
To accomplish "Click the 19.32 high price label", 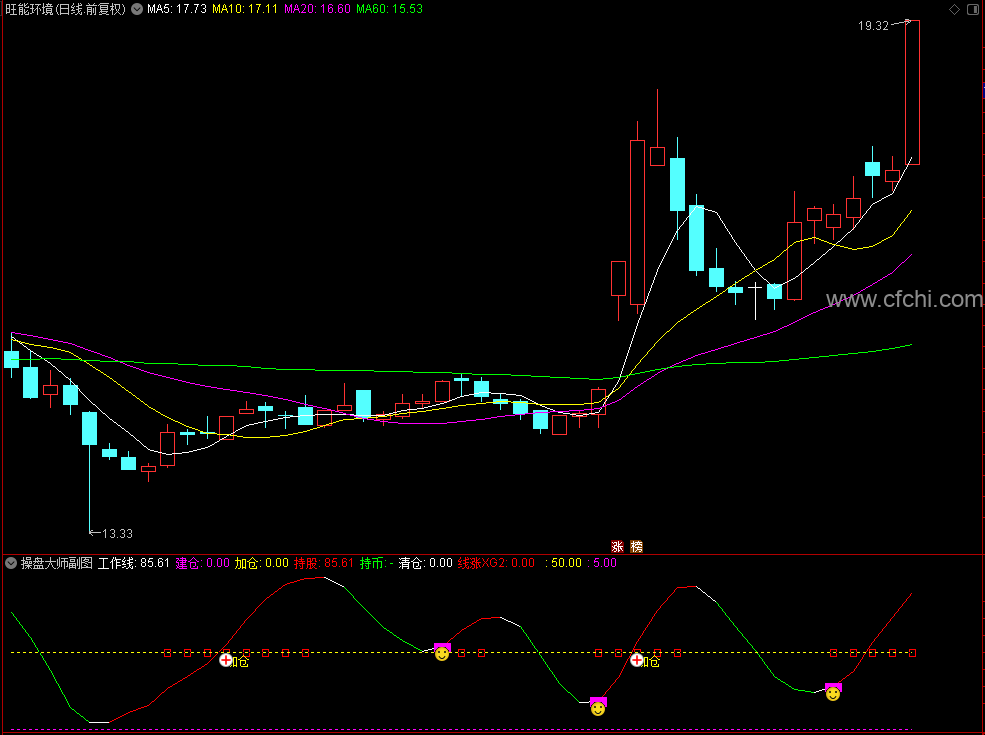I will coord(873,26).
